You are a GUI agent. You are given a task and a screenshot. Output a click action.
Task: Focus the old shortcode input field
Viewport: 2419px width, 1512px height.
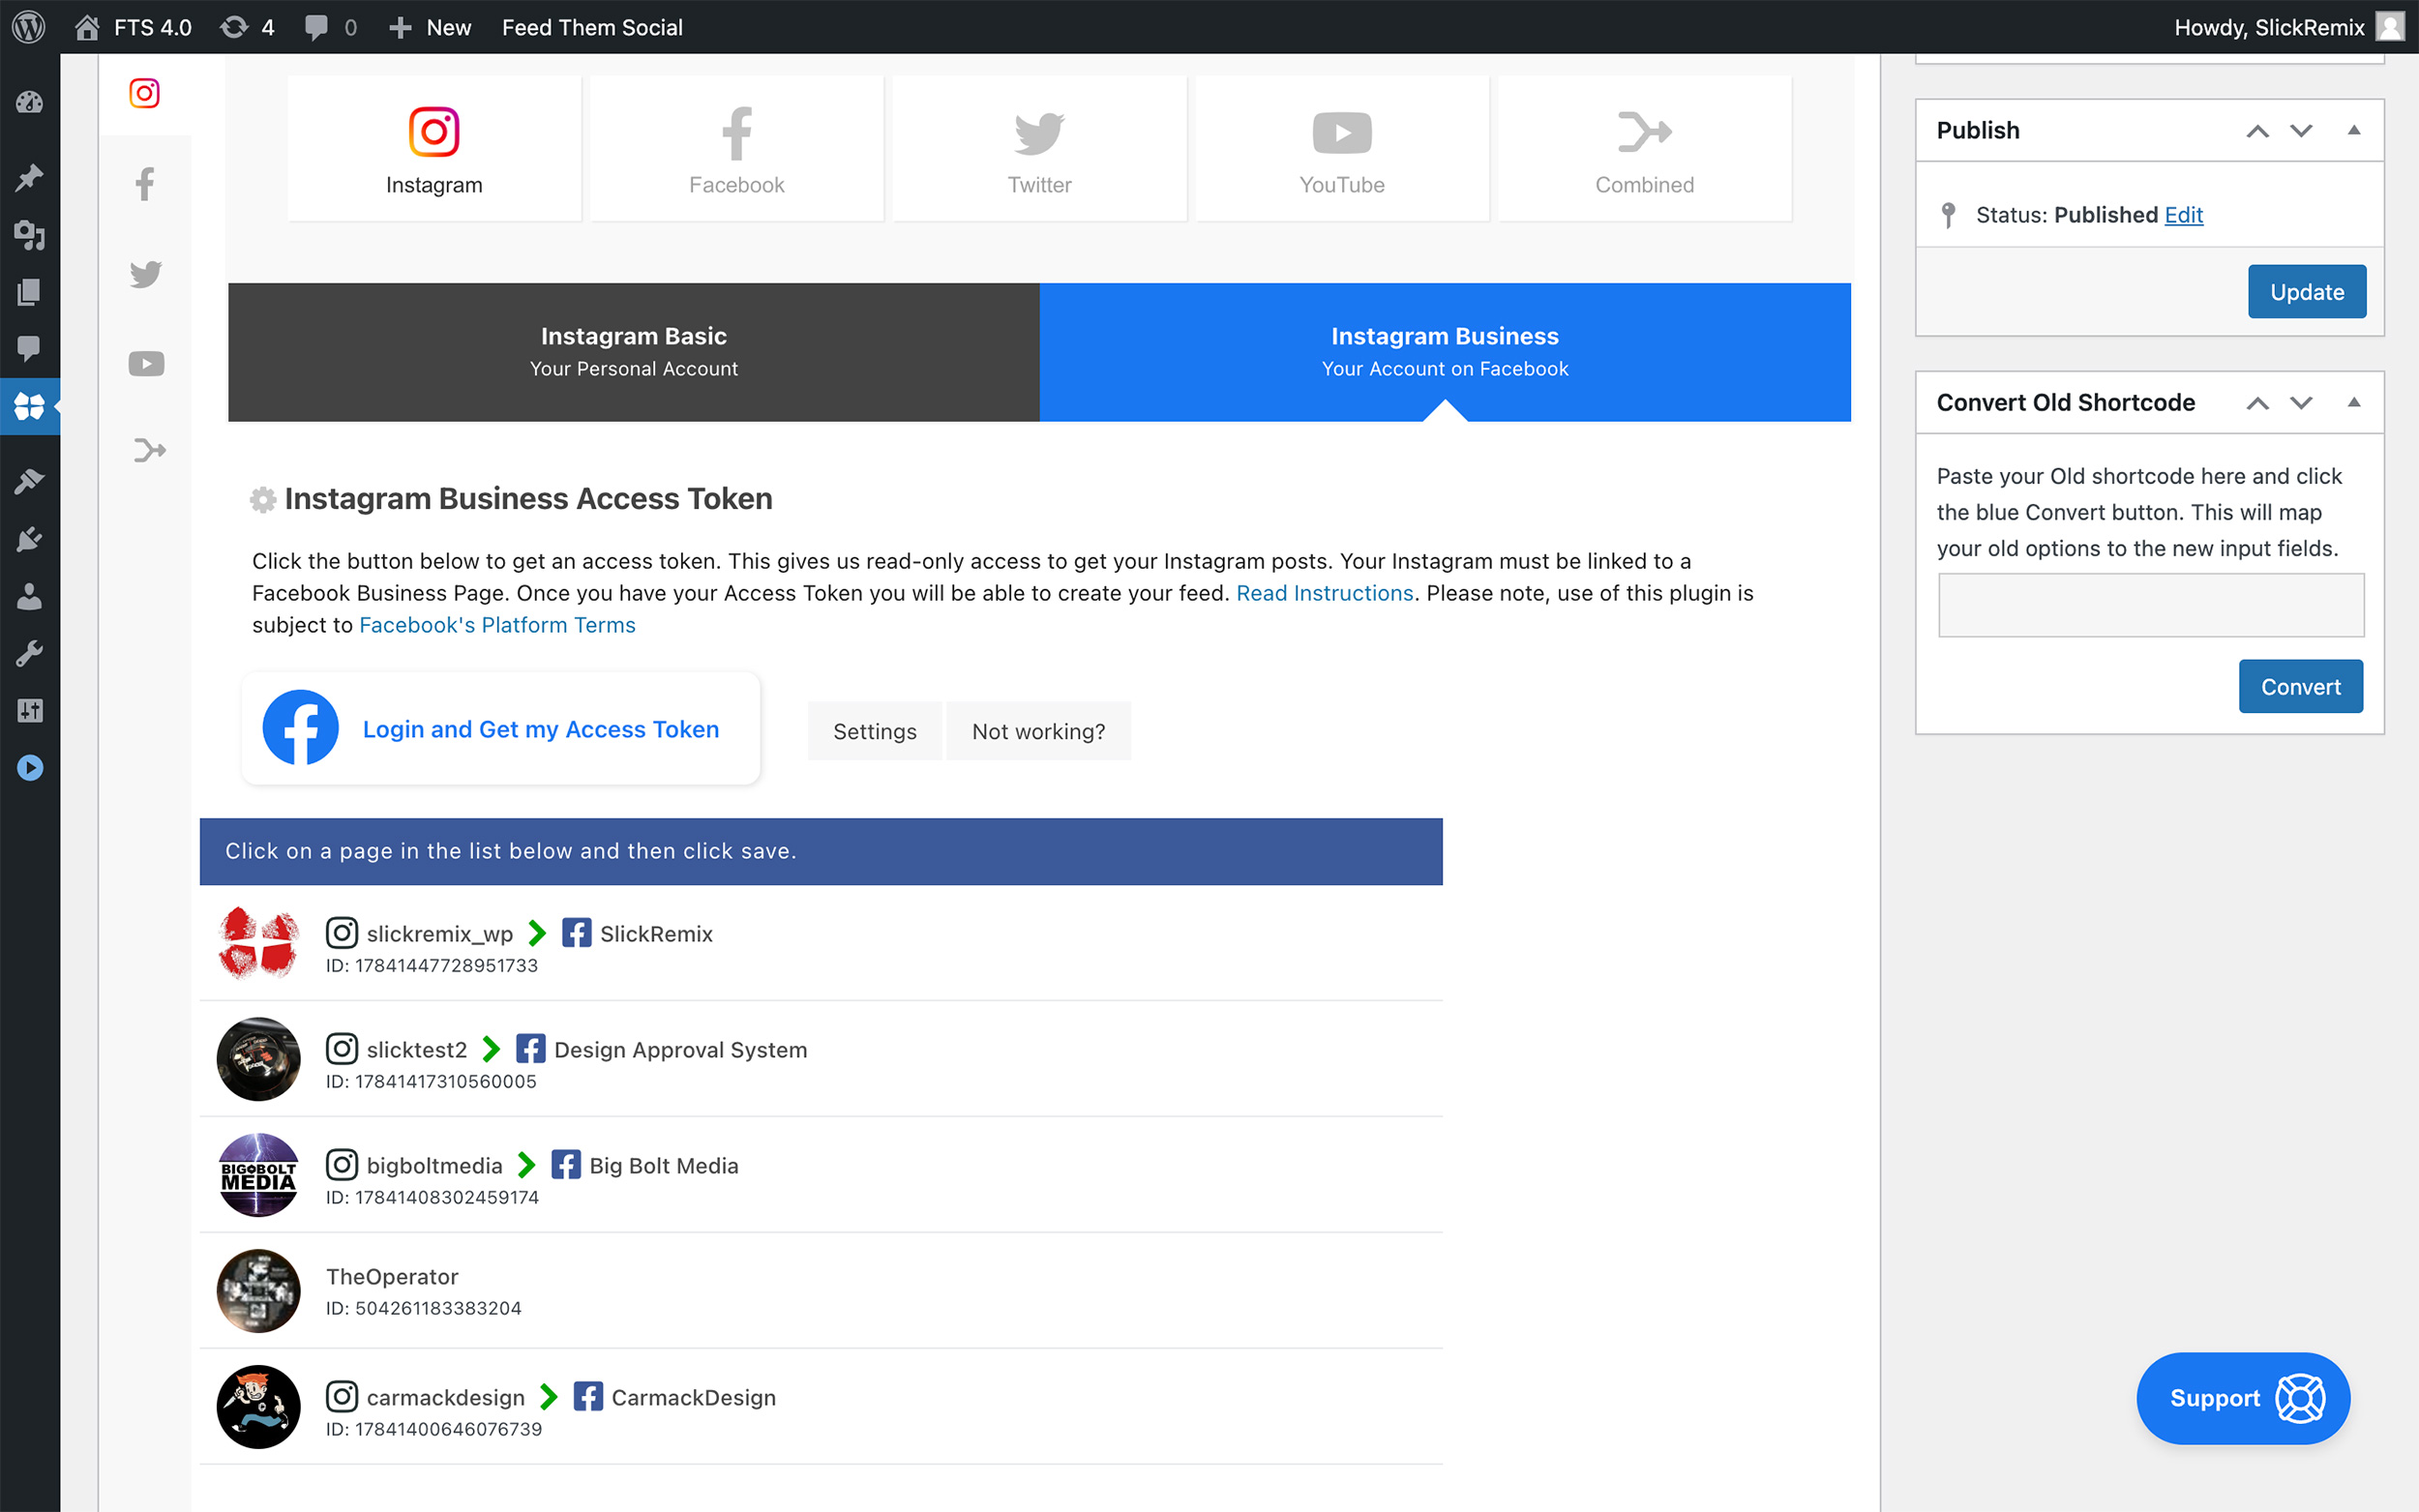(2151, 605)
